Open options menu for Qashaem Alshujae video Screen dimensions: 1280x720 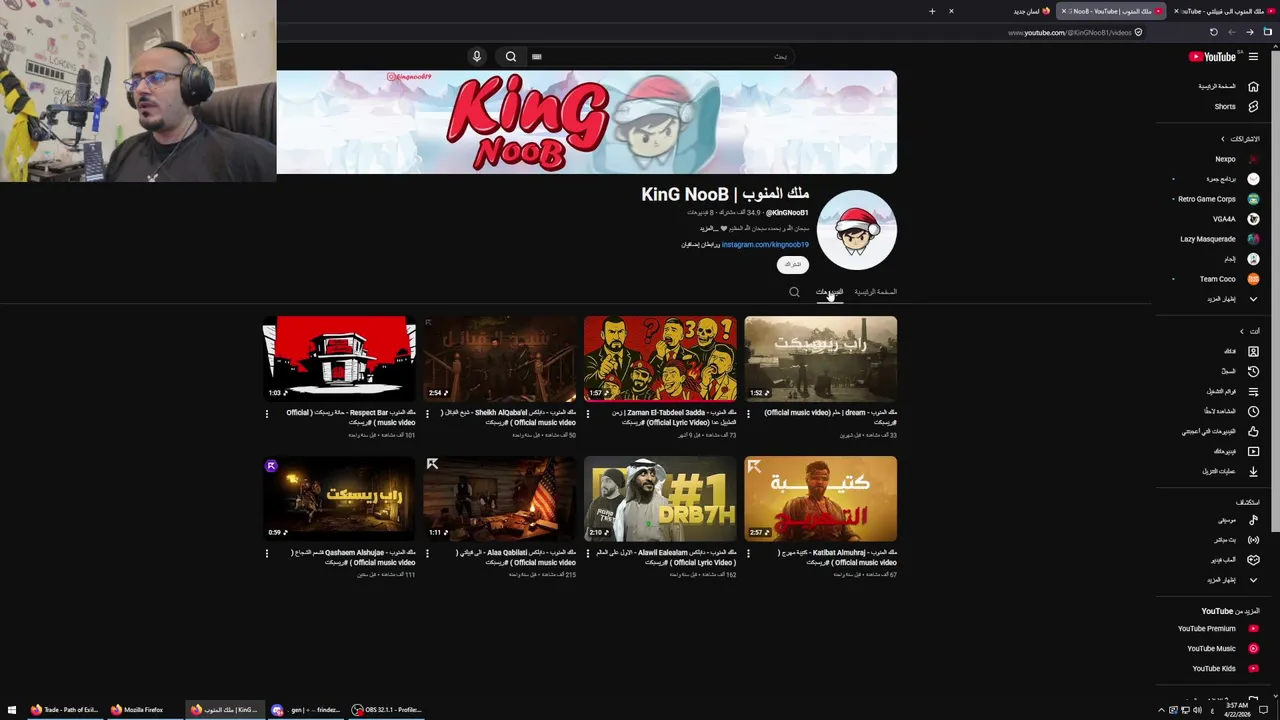267,553
